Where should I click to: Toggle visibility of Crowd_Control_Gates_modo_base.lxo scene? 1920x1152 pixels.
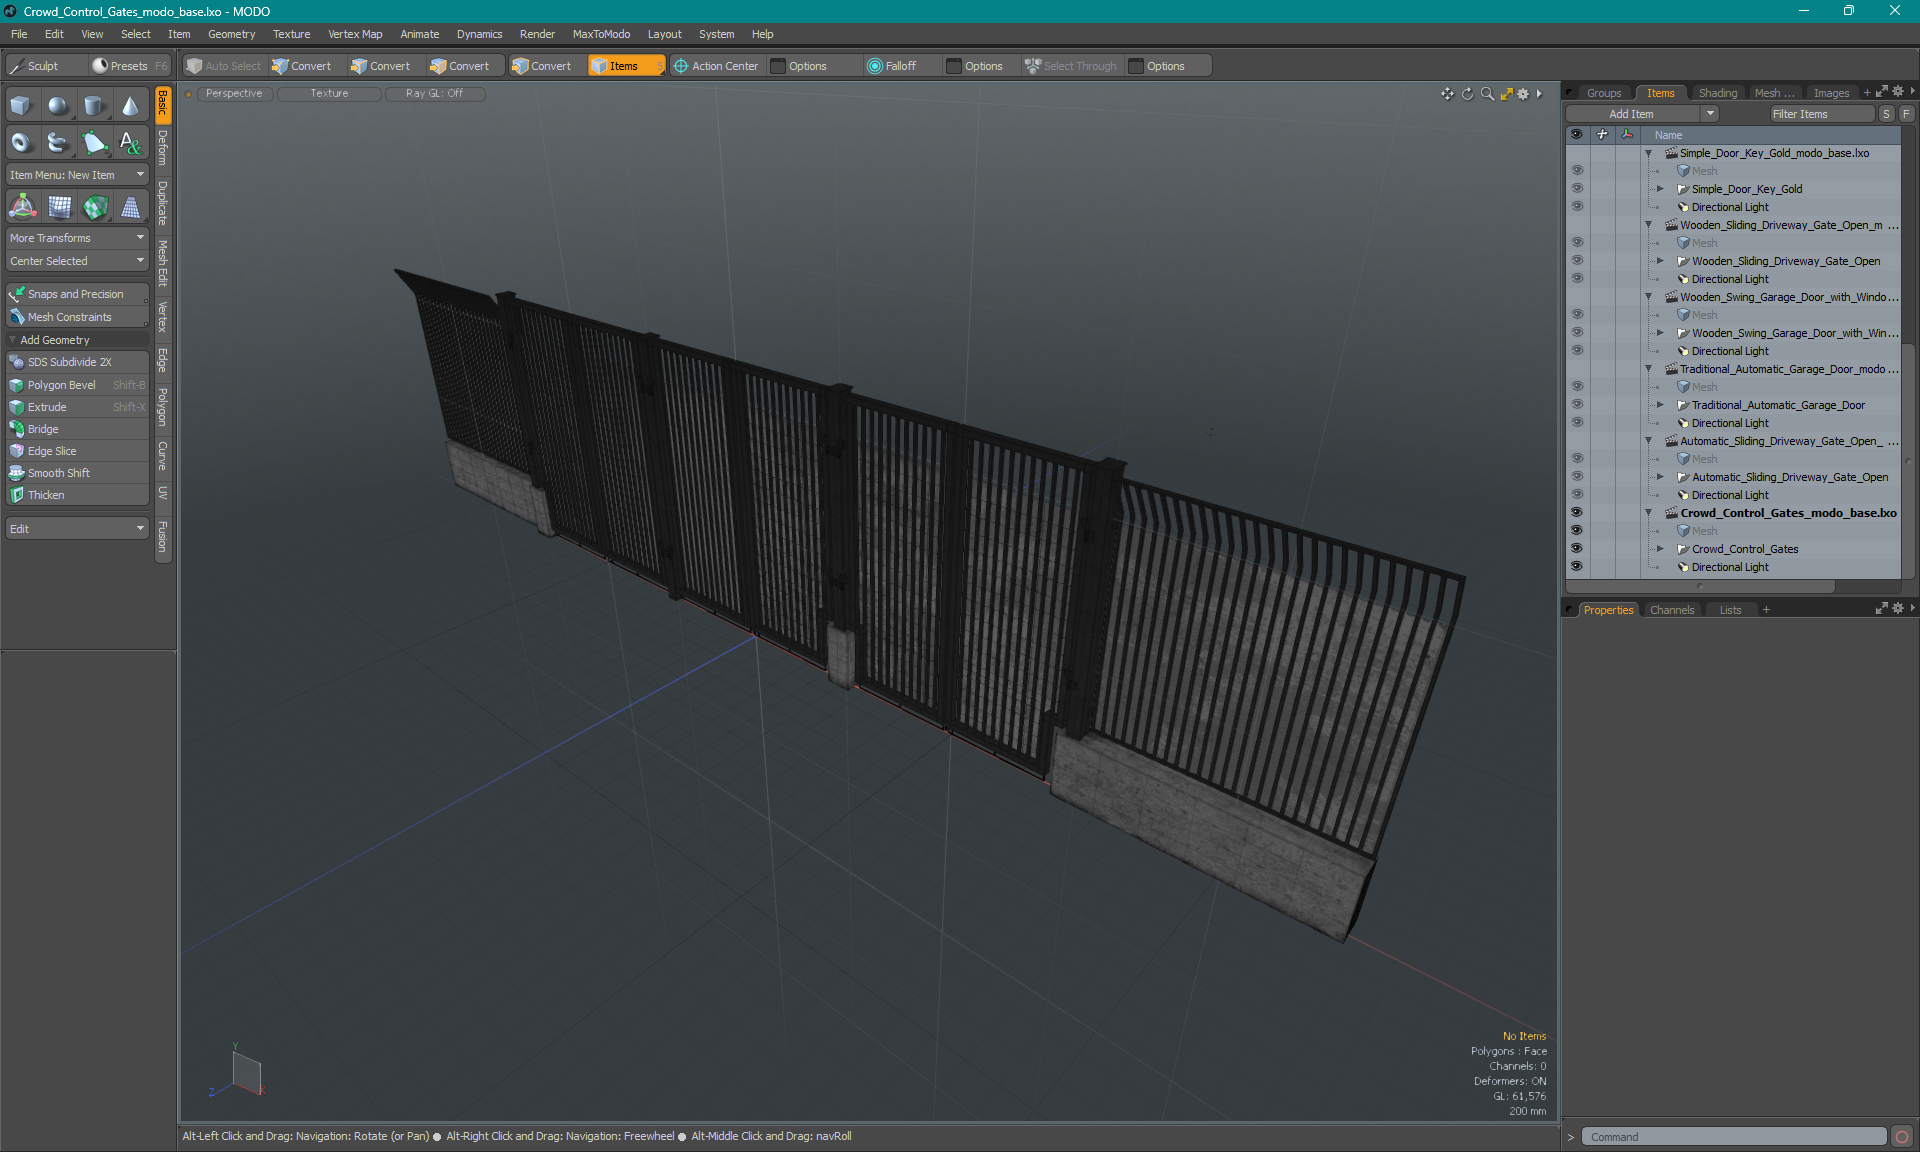tap(1576, 513)
